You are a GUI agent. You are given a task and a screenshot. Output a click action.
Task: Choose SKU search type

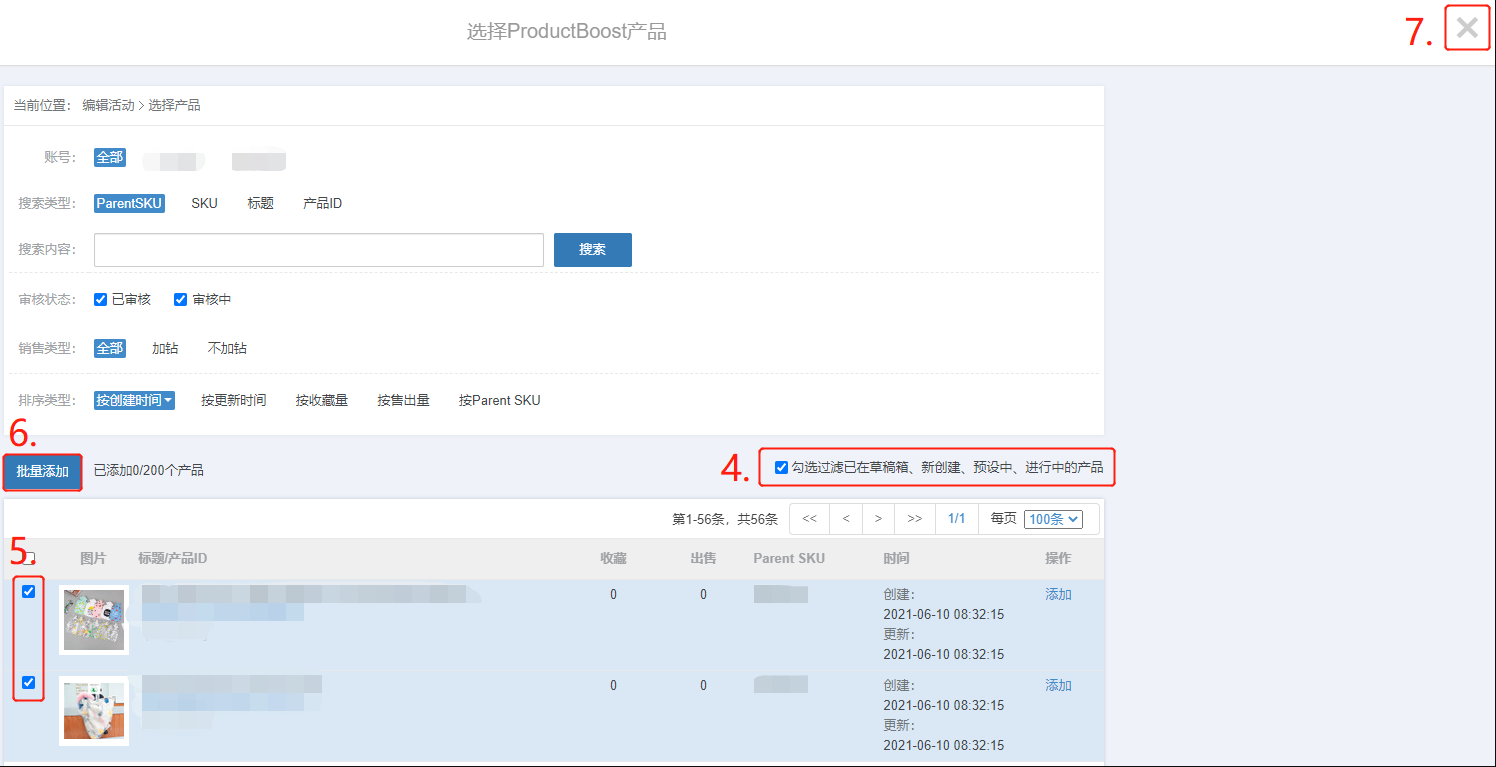pyautogui.click(x=204, y=203)
